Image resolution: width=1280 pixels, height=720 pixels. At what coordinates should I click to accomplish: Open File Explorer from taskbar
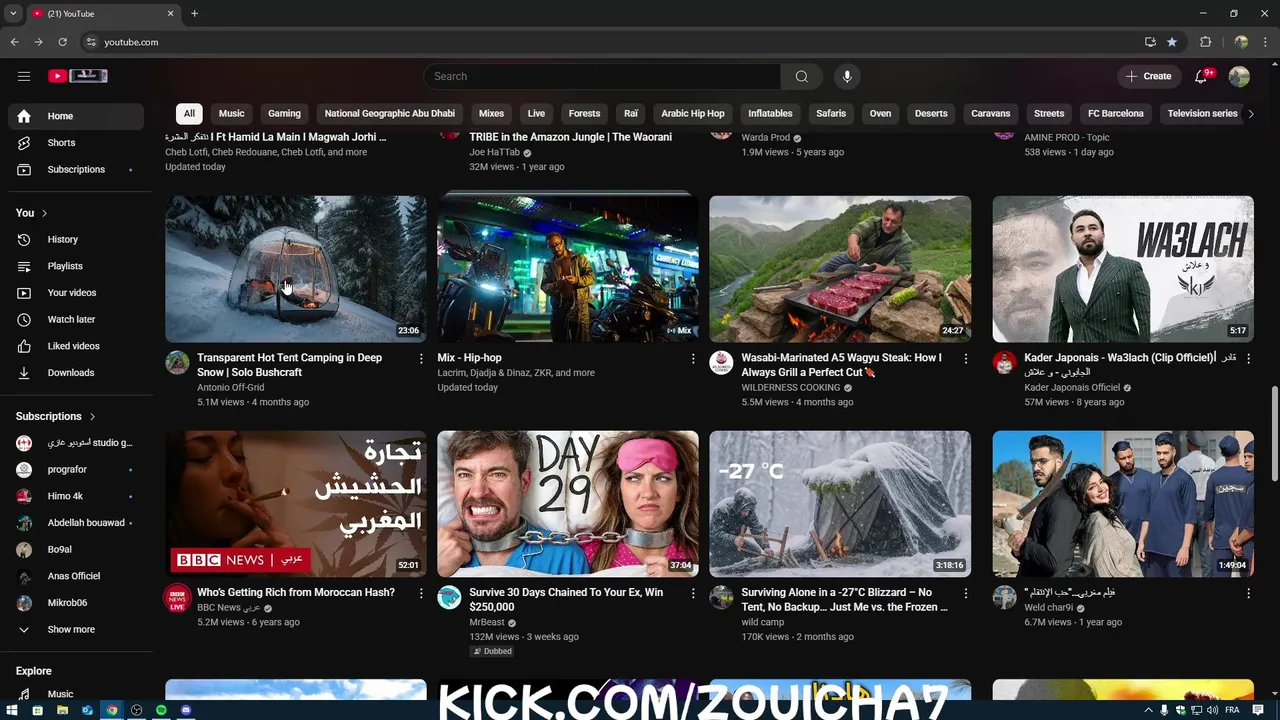pos(62,710)
